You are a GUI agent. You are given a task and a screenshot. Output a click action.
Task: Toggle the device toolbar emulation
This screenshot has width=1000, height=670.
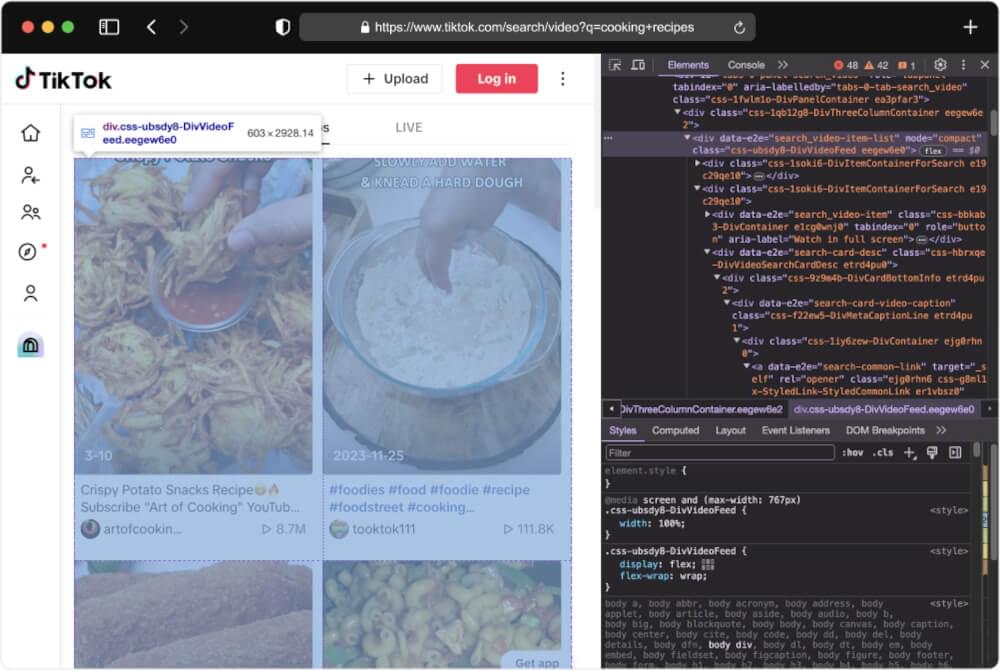coord(638,65)
